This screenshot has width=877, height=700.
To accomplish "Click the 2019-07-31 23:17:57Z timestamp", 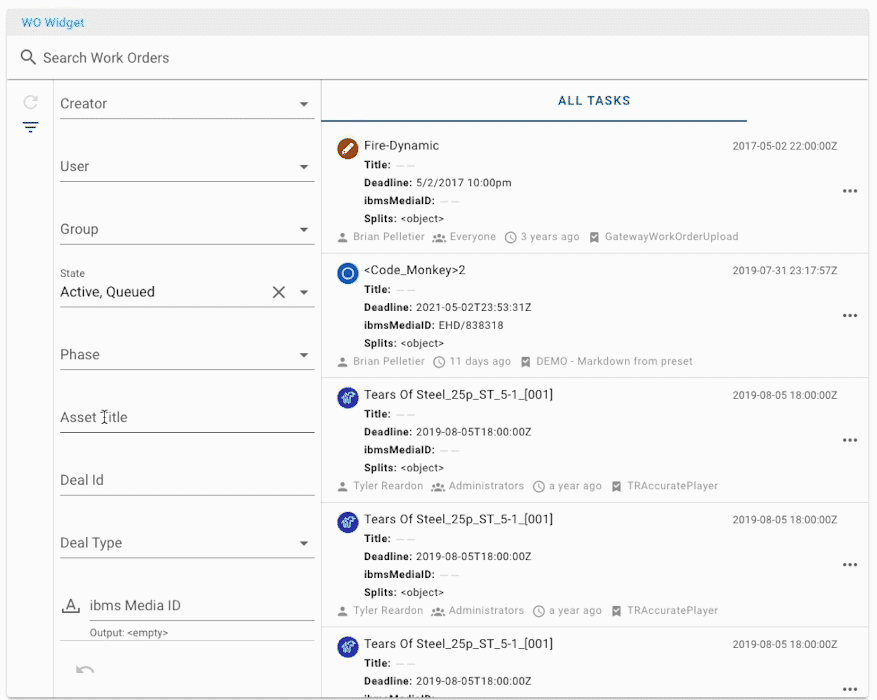I will (785, 271).
